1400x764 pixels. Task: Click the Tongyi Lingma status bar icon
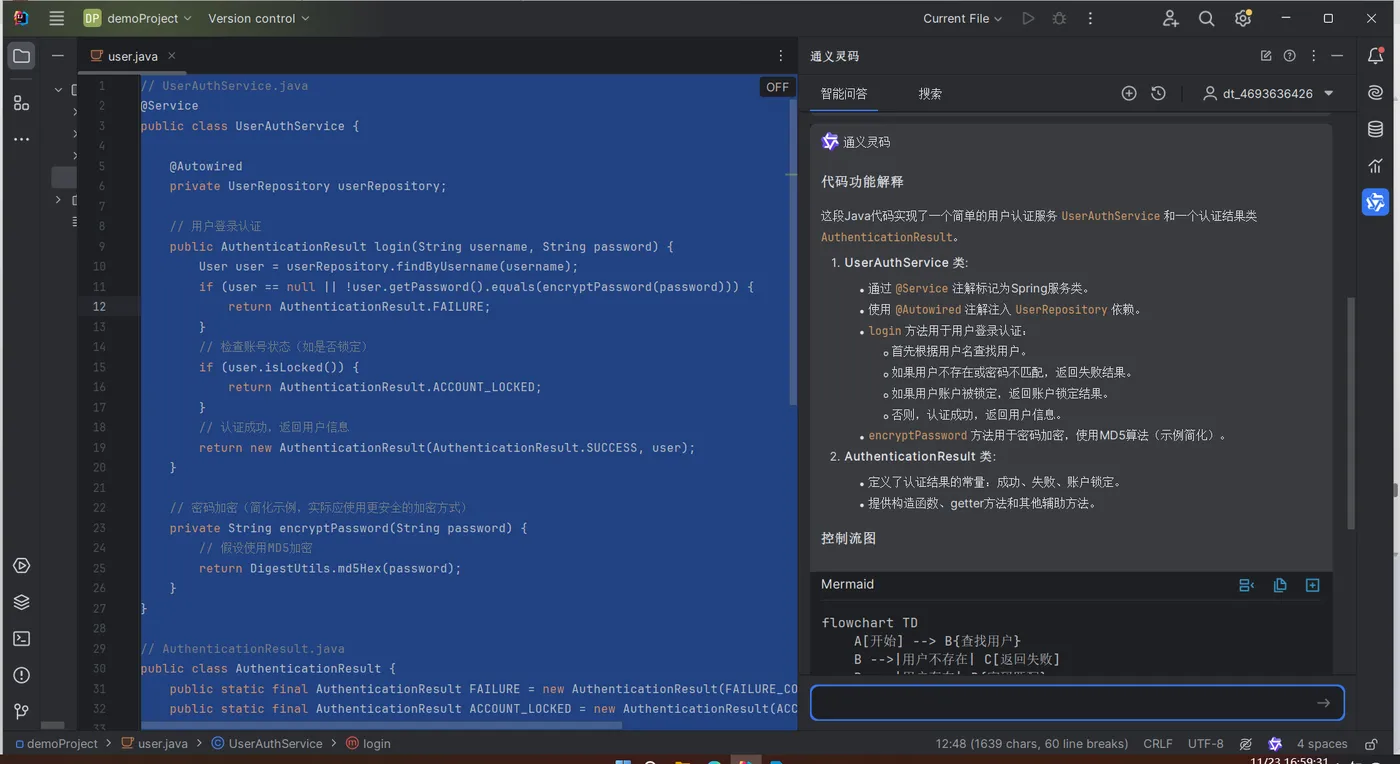(x=1275, y=744)
